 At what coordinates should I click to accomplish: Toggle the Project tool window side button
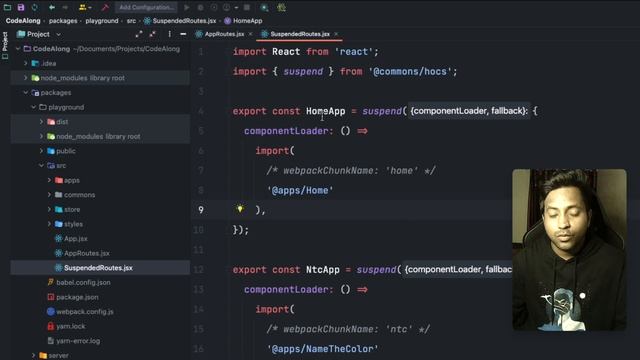[5, 45]
